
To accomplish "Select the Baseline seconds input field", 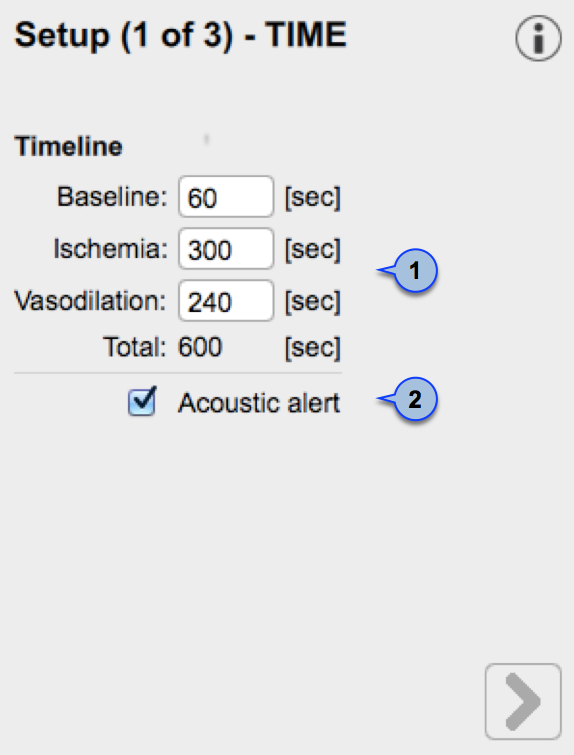I will [x=226, y=196].
